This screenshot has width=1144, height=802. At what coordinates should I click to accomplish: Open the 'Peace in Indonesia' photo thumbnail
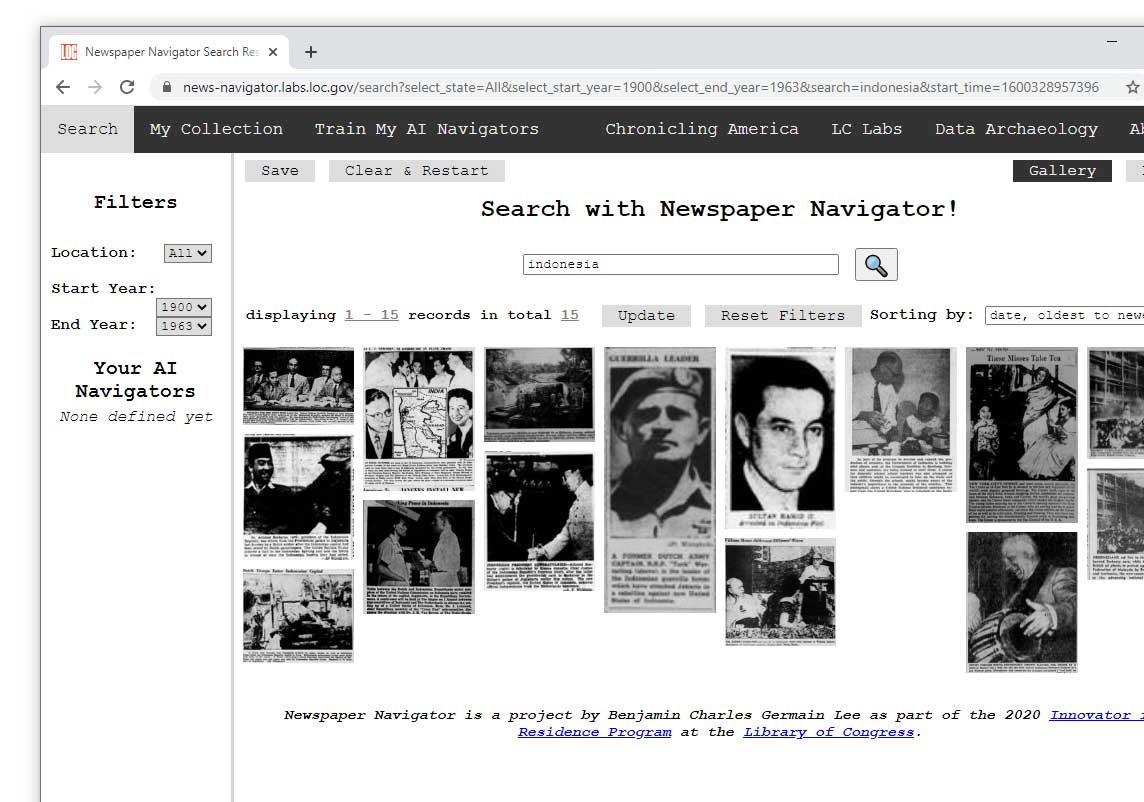click(x=420, y=557)
